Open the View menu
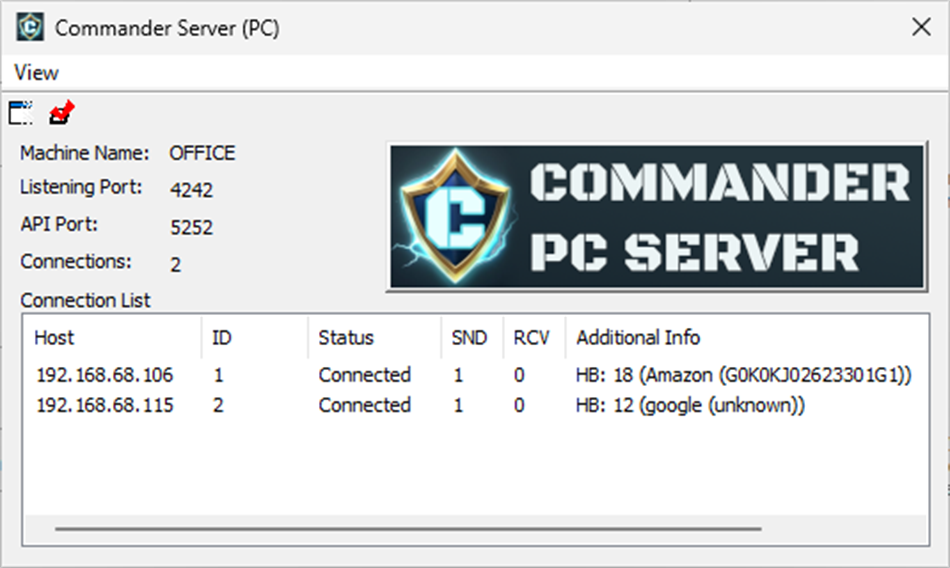The image size is (950, 568). point(36,73)
